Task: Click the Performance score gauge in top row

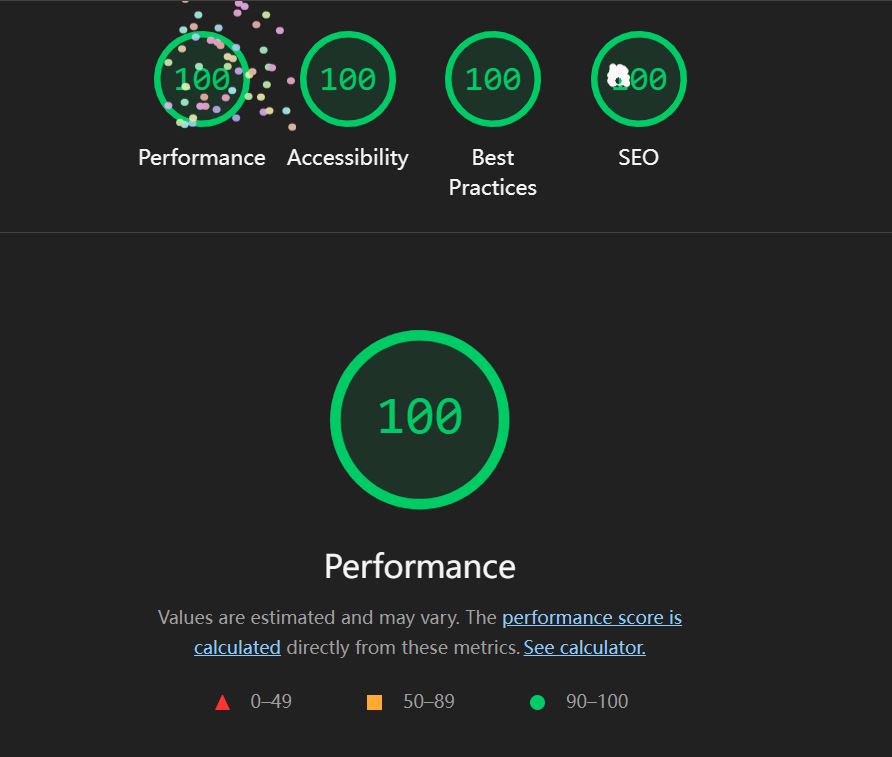Action: (x=202, y=79)
